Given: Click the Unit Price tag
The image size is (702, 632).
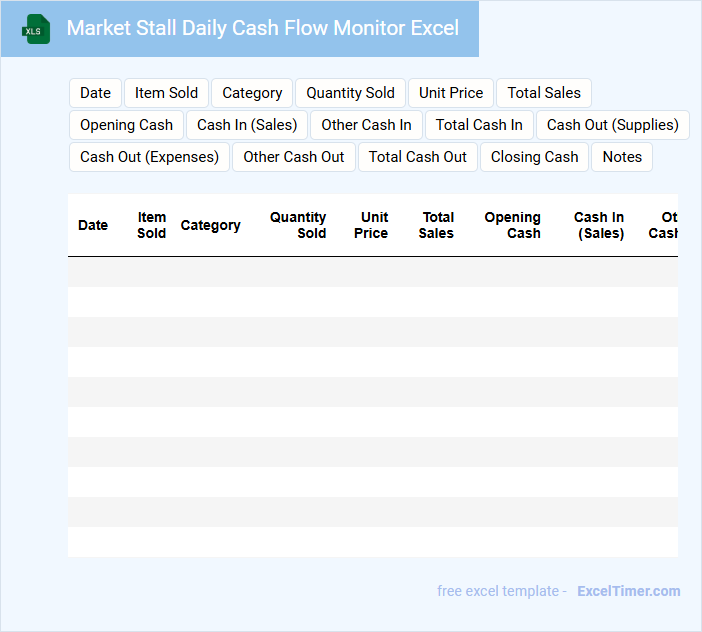Looking at the screenshot, I should pyautogui.click(x=451, y=93).
